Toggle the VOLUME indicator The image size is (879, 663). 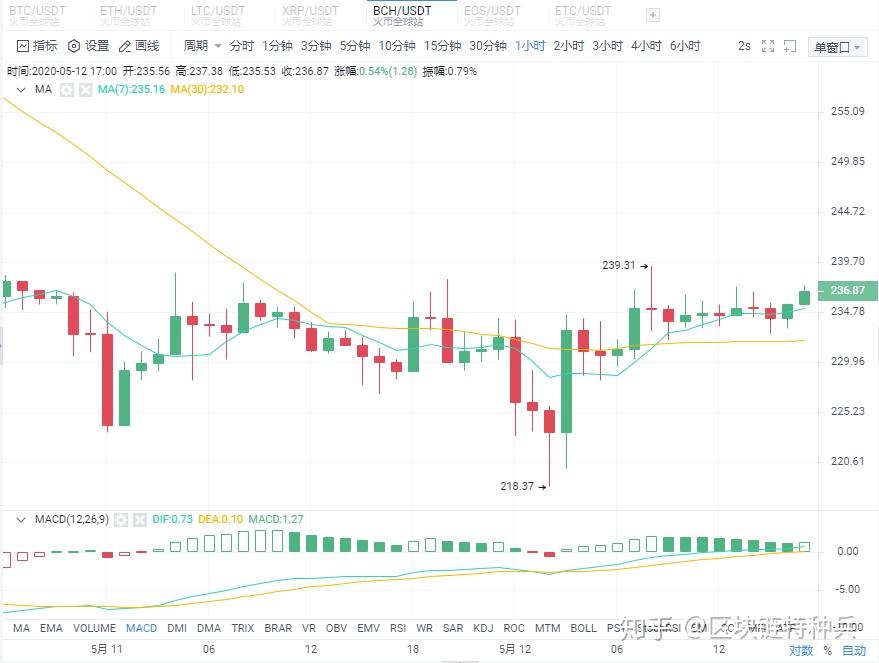point(94,628)
